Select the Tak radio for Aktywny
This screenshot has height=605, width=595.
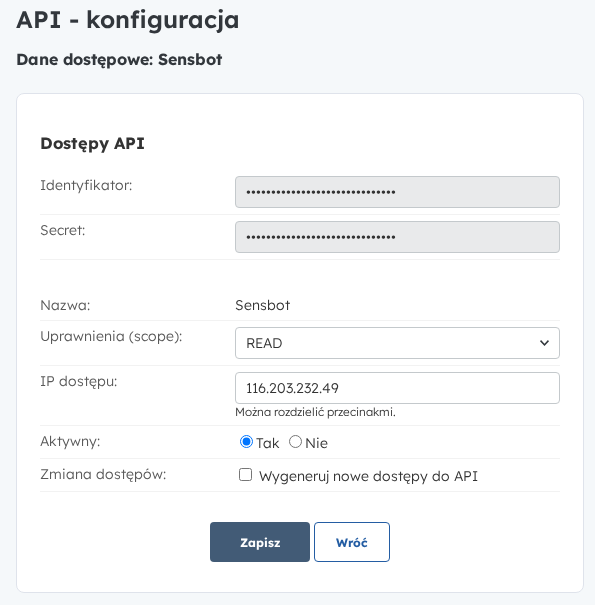(x=246, y=441)
